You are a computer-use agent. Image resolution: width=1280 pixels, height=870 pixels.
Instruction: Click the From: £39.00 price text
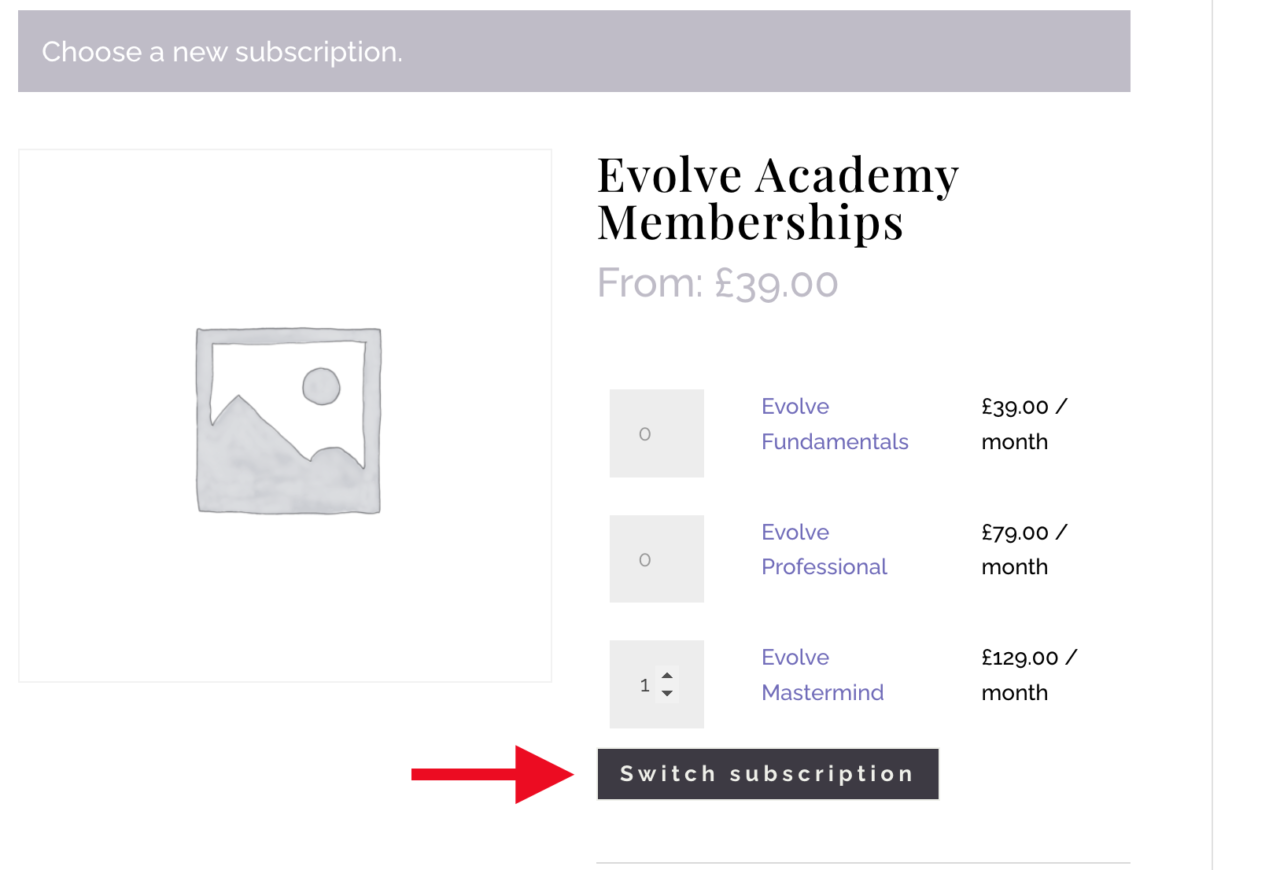pyautogui.click(x=717, y=283)
